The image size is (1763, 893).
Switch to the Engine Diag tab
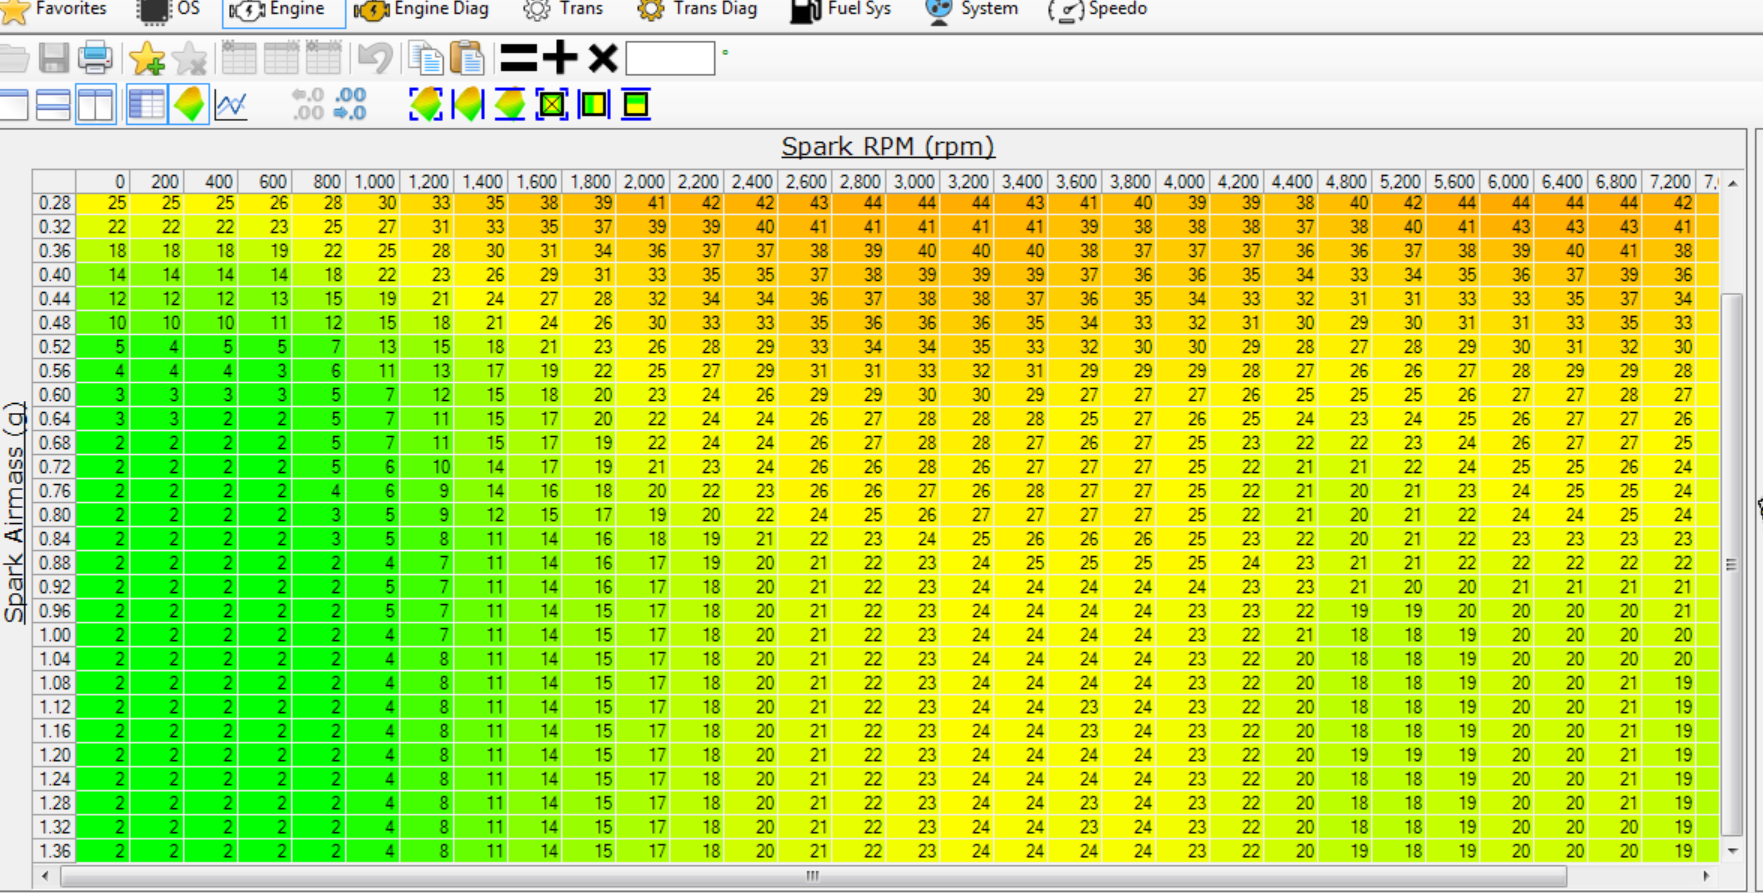422,10
